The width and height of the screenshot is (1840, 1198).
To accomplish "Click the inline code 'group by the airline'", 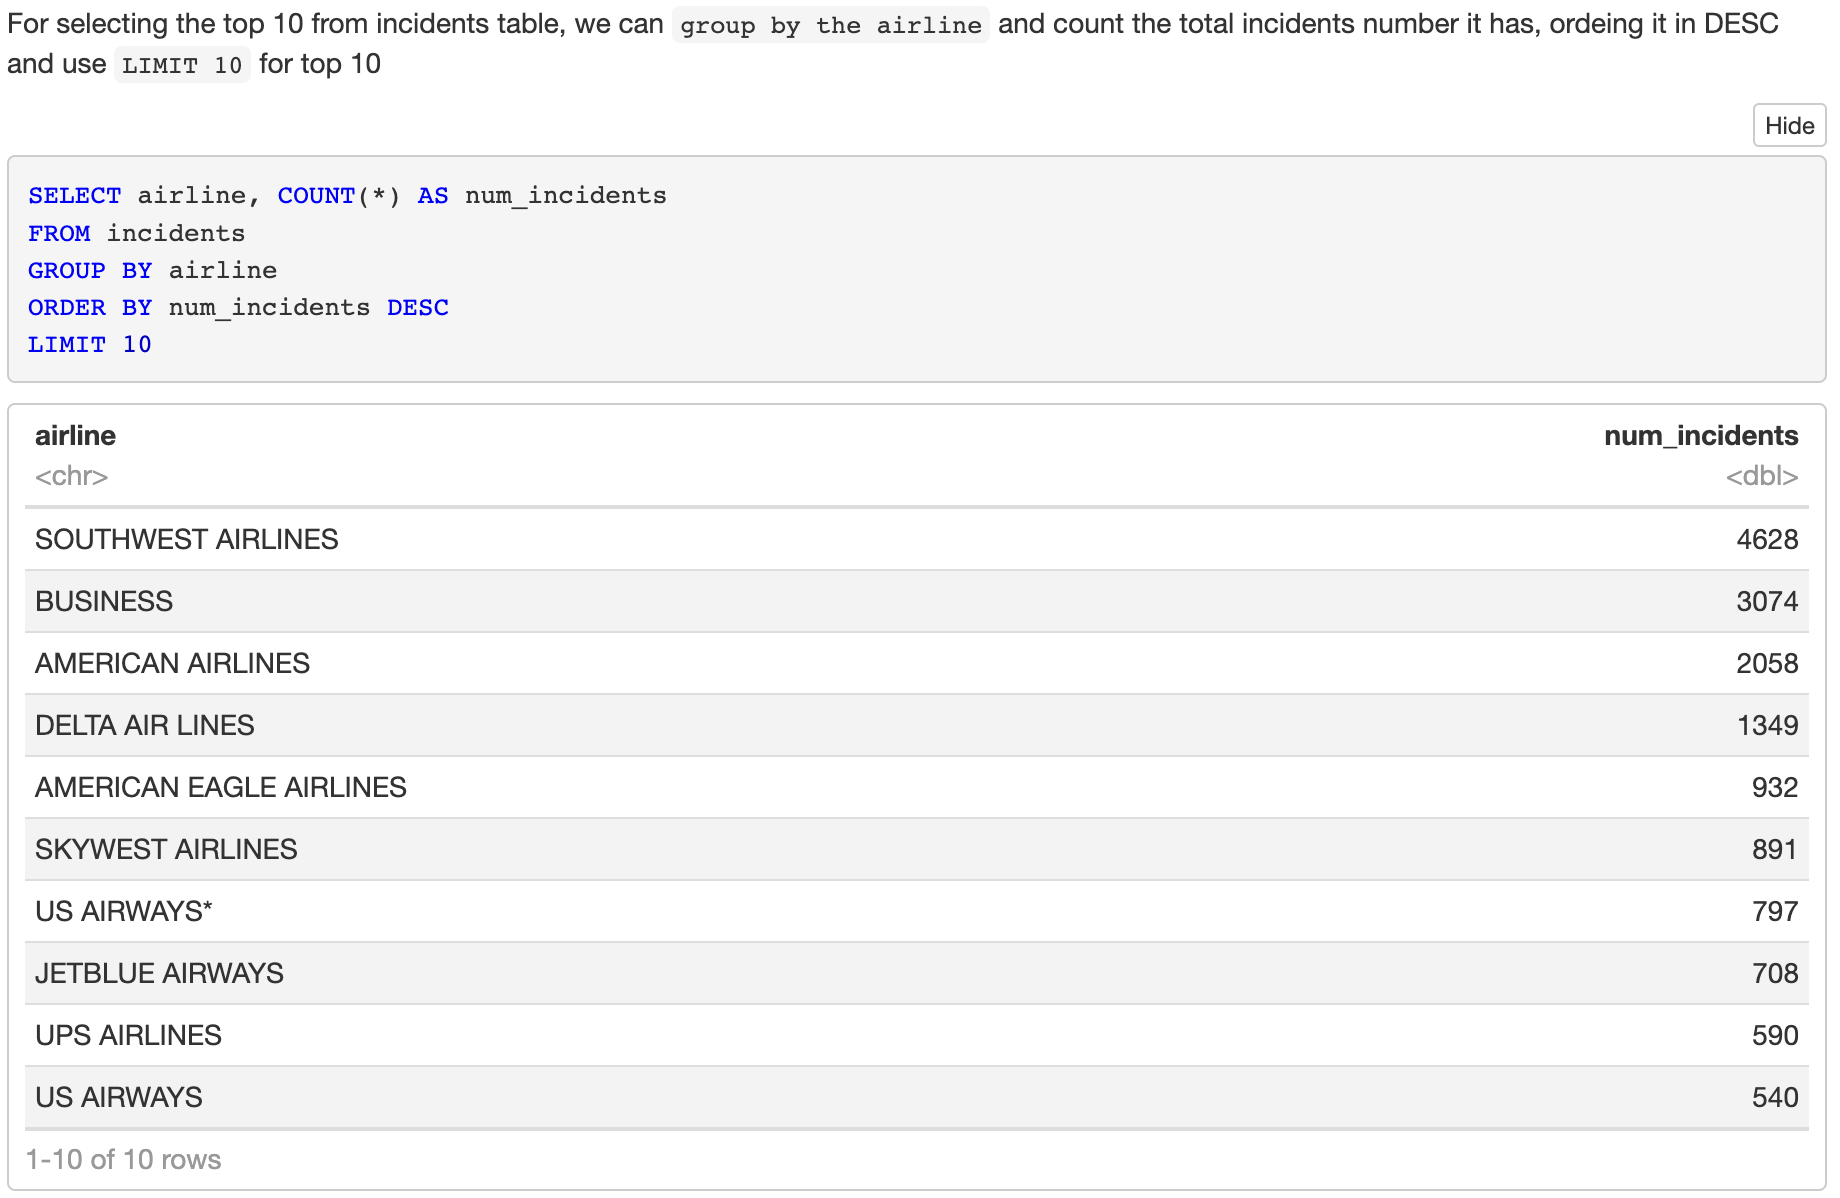I will tap(831, 25).
